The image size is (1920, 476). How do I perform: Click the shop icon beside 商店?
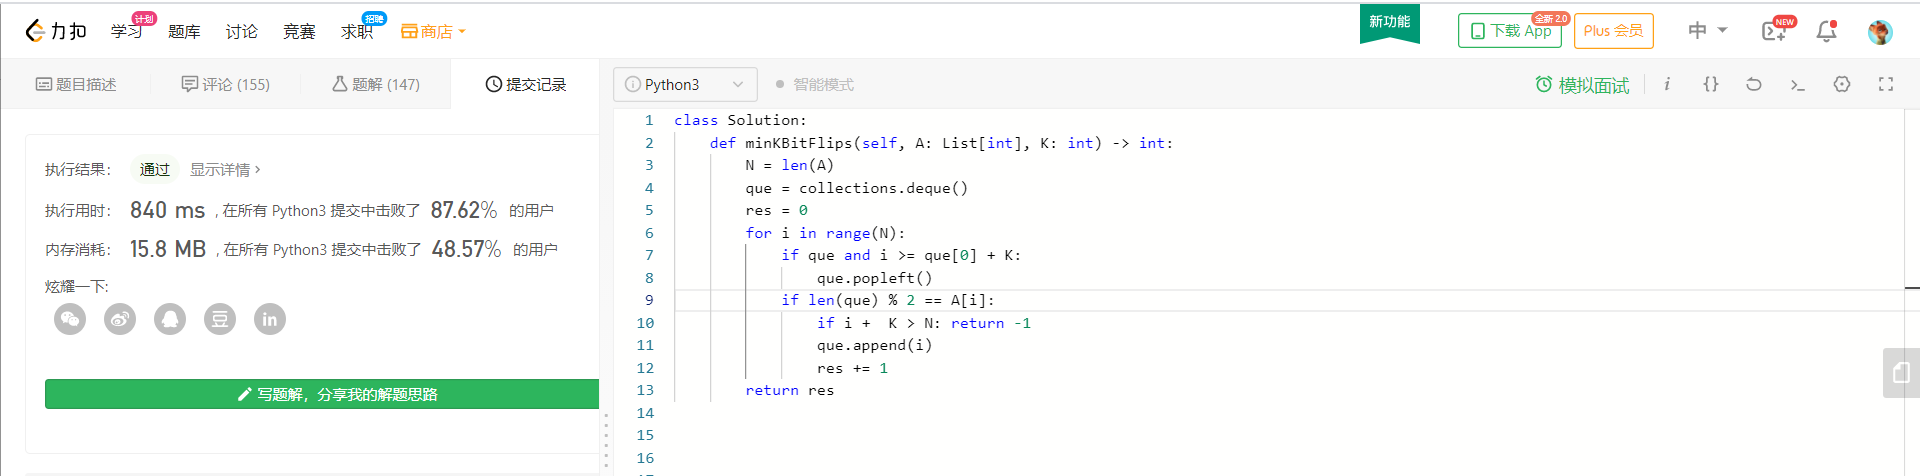click(409, 31)
